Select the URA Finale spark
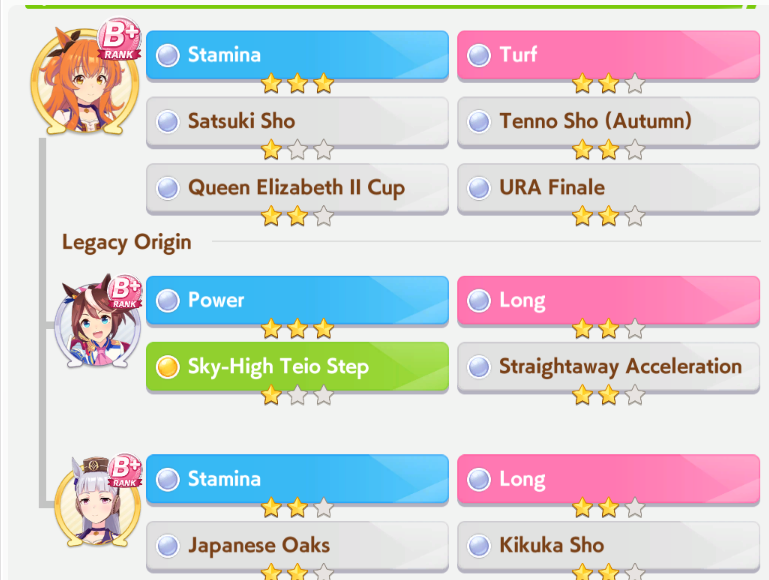Image resolution: width=769 pixels, height=580 pixels. (608, 188)
